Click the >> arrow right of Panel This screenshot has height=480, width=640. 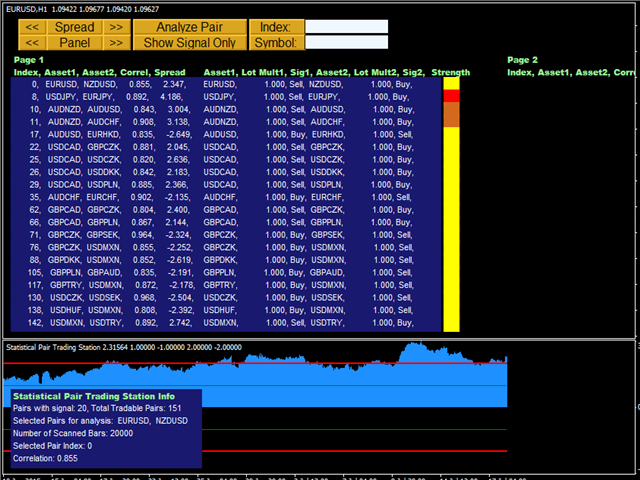click(117, 42)
